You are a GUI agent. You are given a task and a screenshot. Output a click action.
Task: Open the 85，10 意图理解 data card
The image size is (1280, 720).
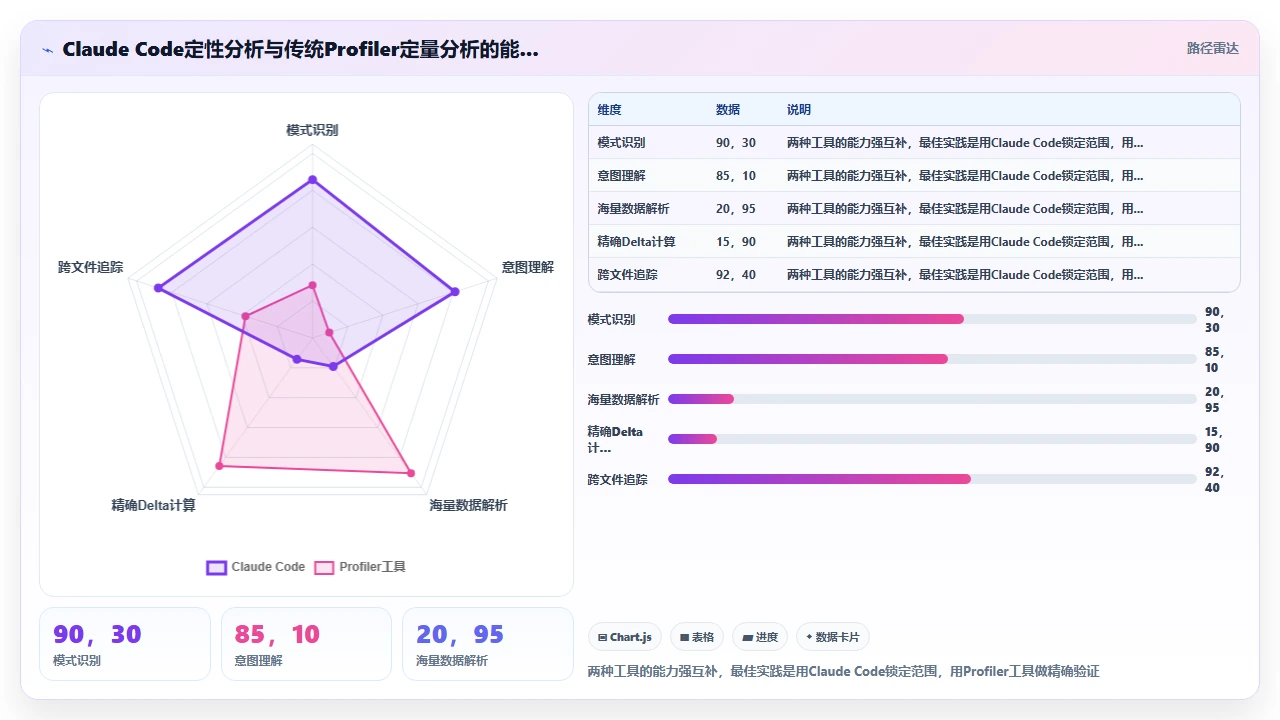coord(306,644)
